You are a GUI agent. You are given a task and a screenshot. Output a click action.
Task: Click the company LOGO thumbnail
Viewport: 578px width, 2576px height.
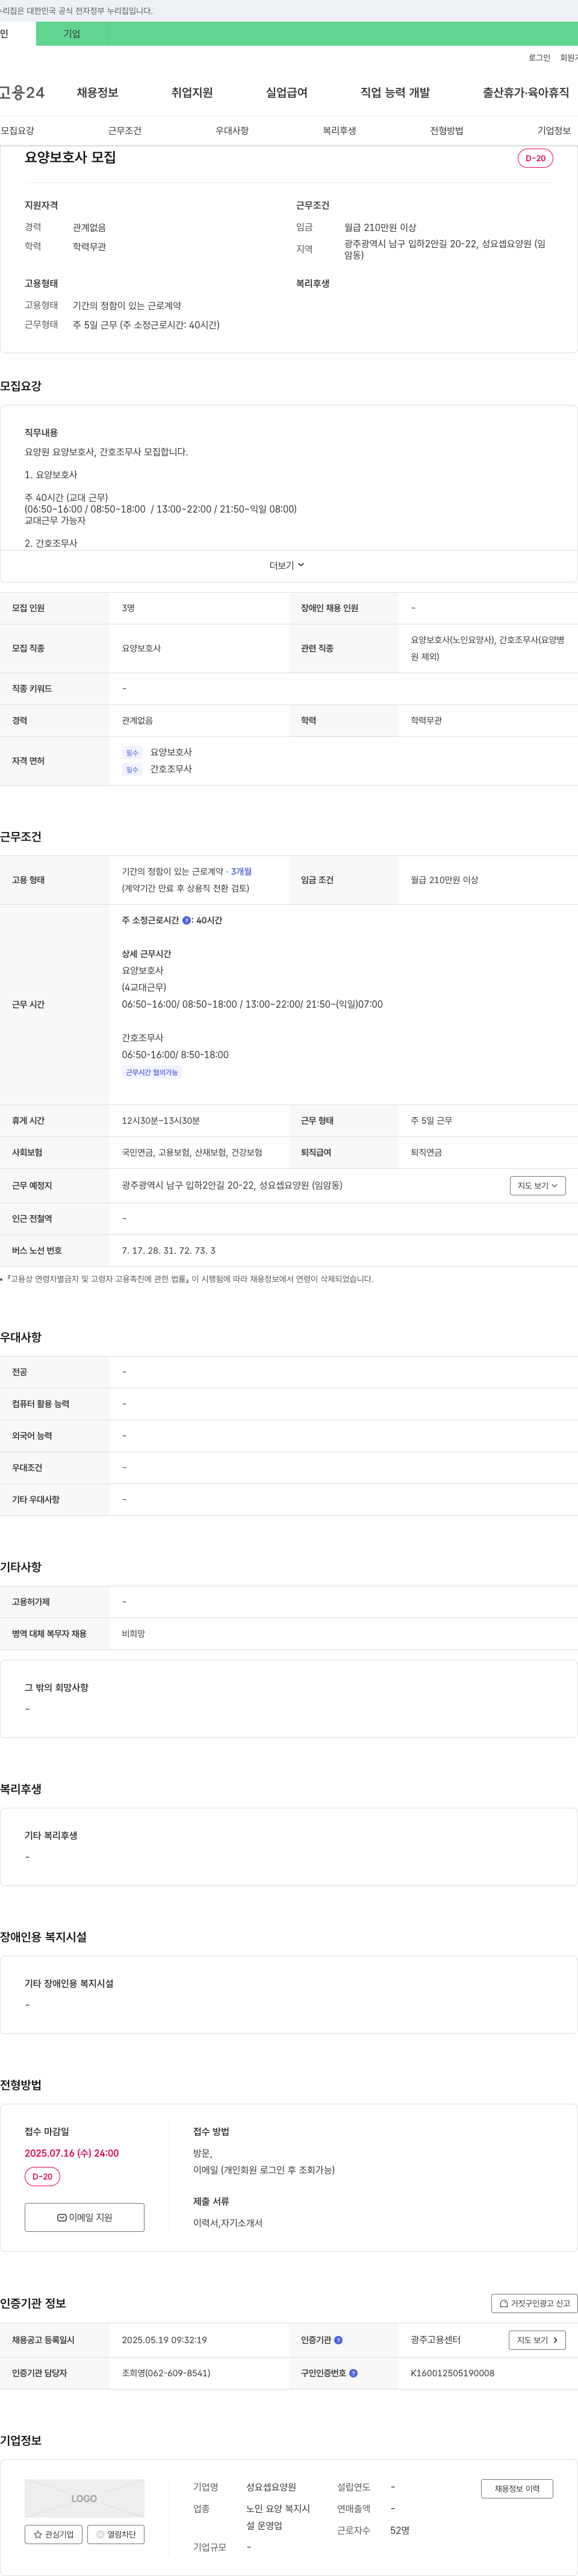click(x=84, y=2498)
